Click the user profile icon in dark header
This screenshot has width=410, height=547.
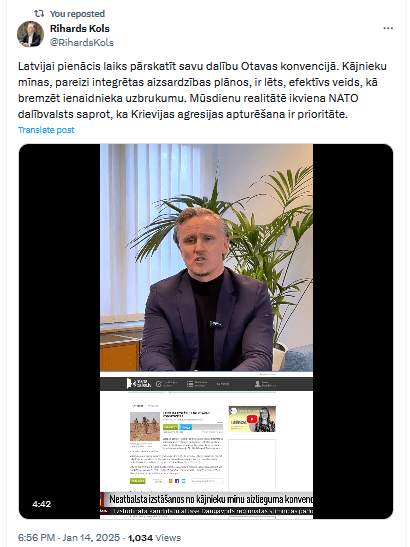coord(258,384)
